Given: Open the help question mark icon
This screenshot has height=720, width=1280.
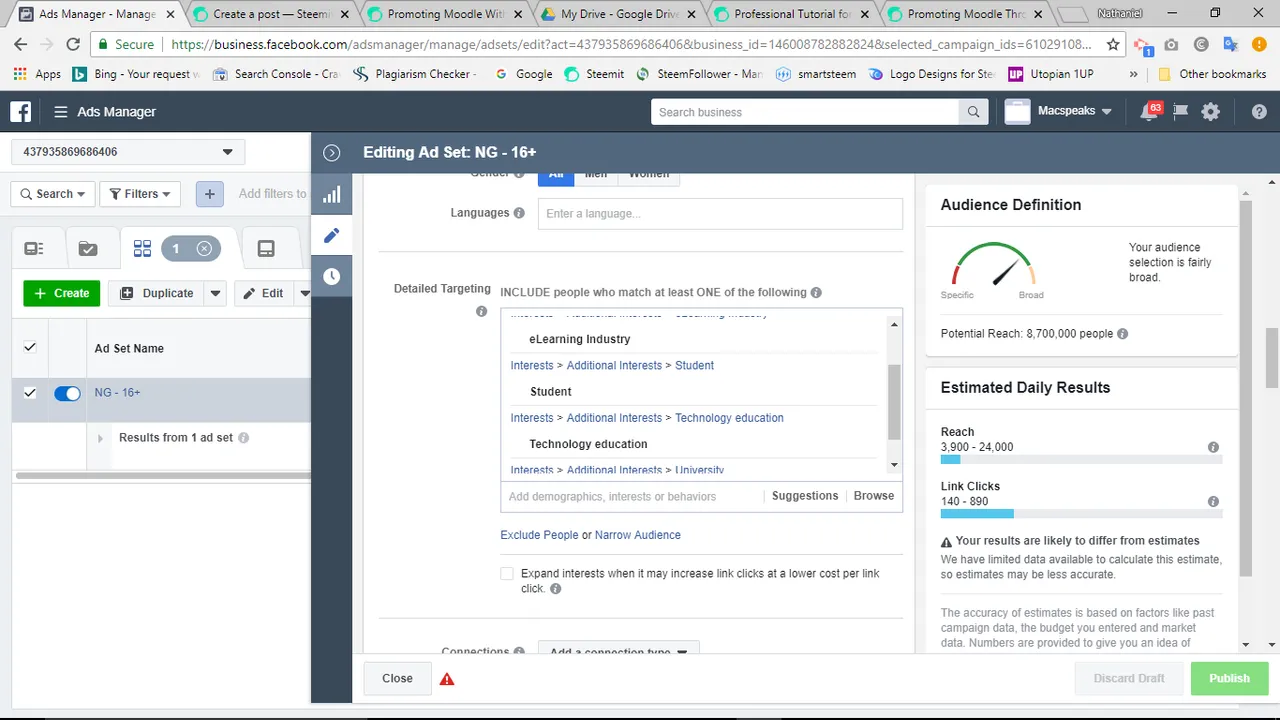Looking at the screenshot, I should coord(1259,112).
